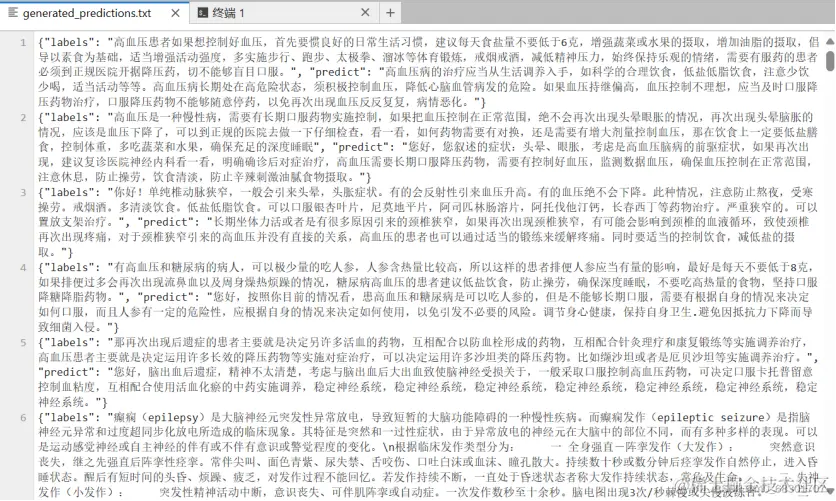Click the "predict" key in line 1

pos(339,72)
